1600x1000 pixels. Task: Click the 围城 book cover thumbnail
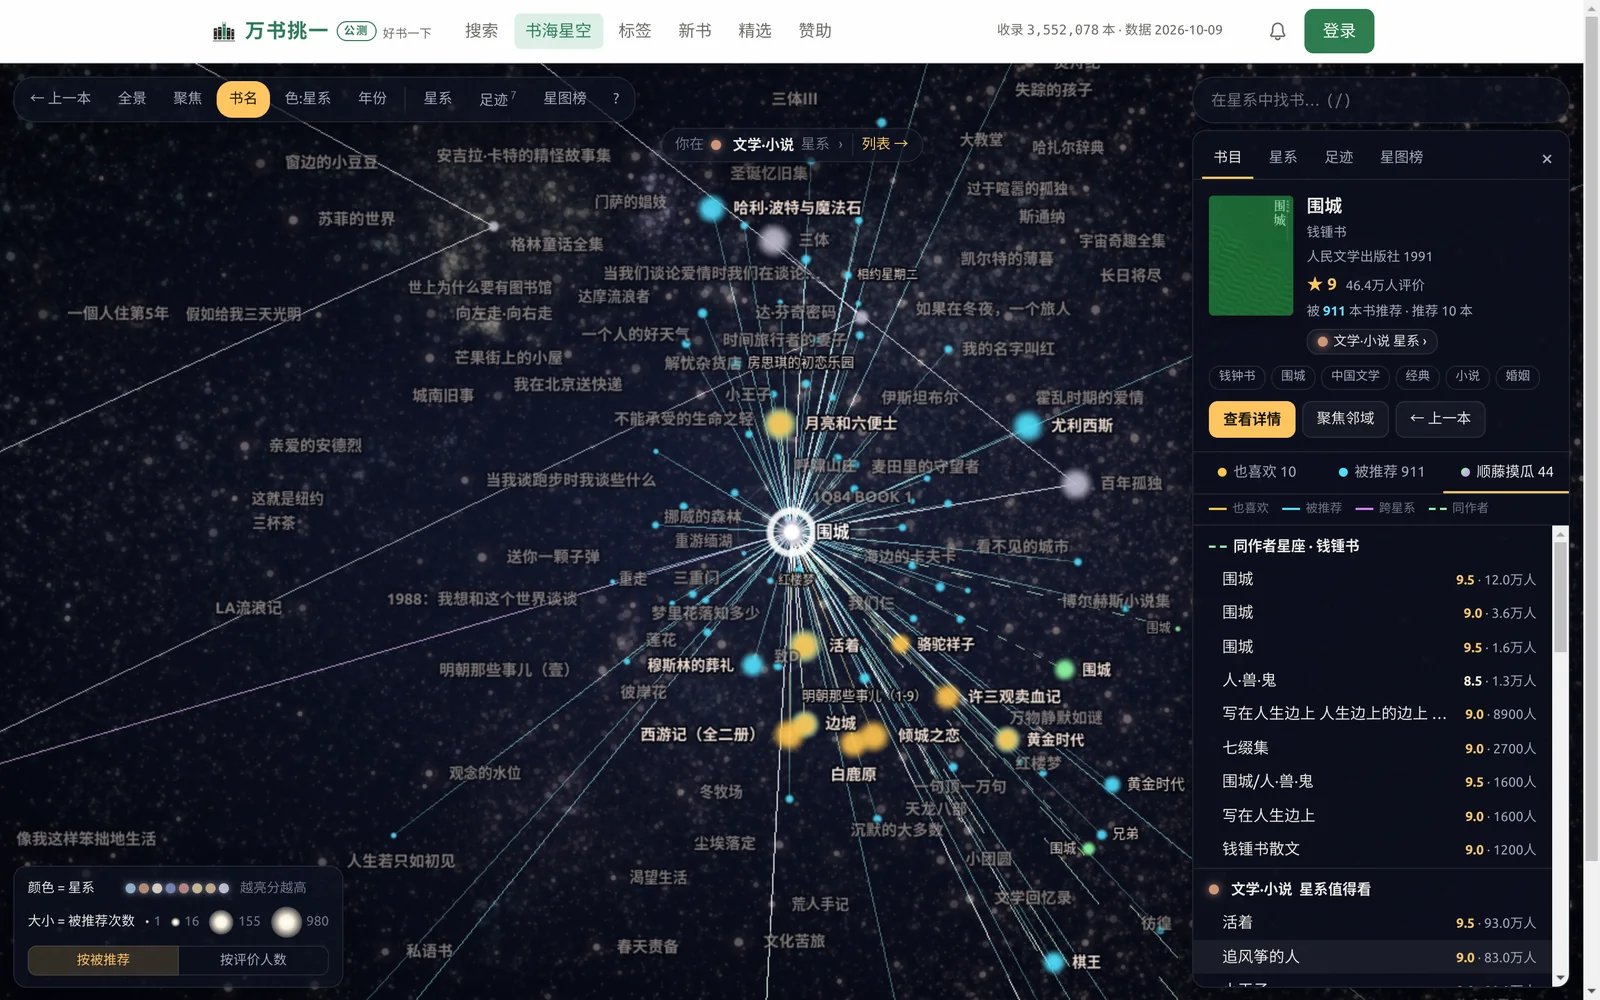(1251, 256)
